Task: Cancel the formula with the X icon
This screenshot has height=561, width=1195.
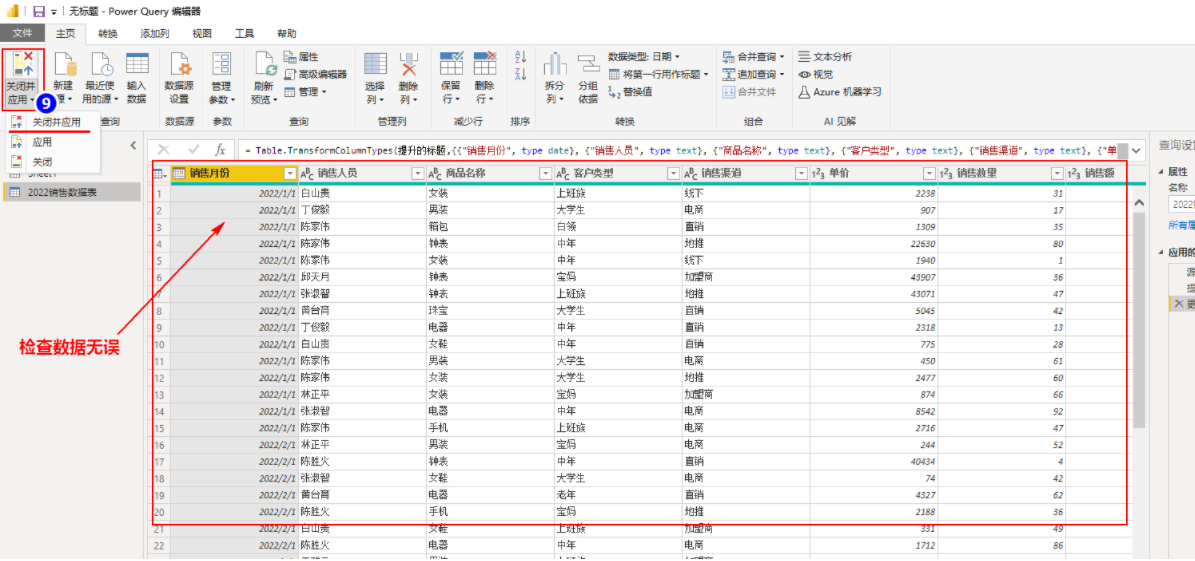Action: [164, 150]
